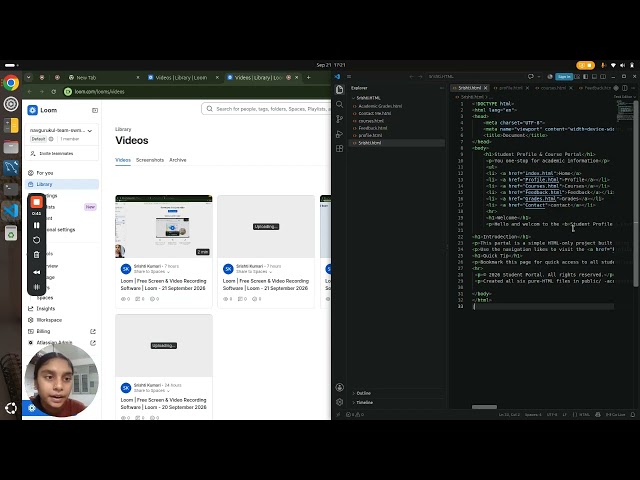The image size is (640, 480).
Task: Switch to profile.html editor tab
Action: (510, 88)
